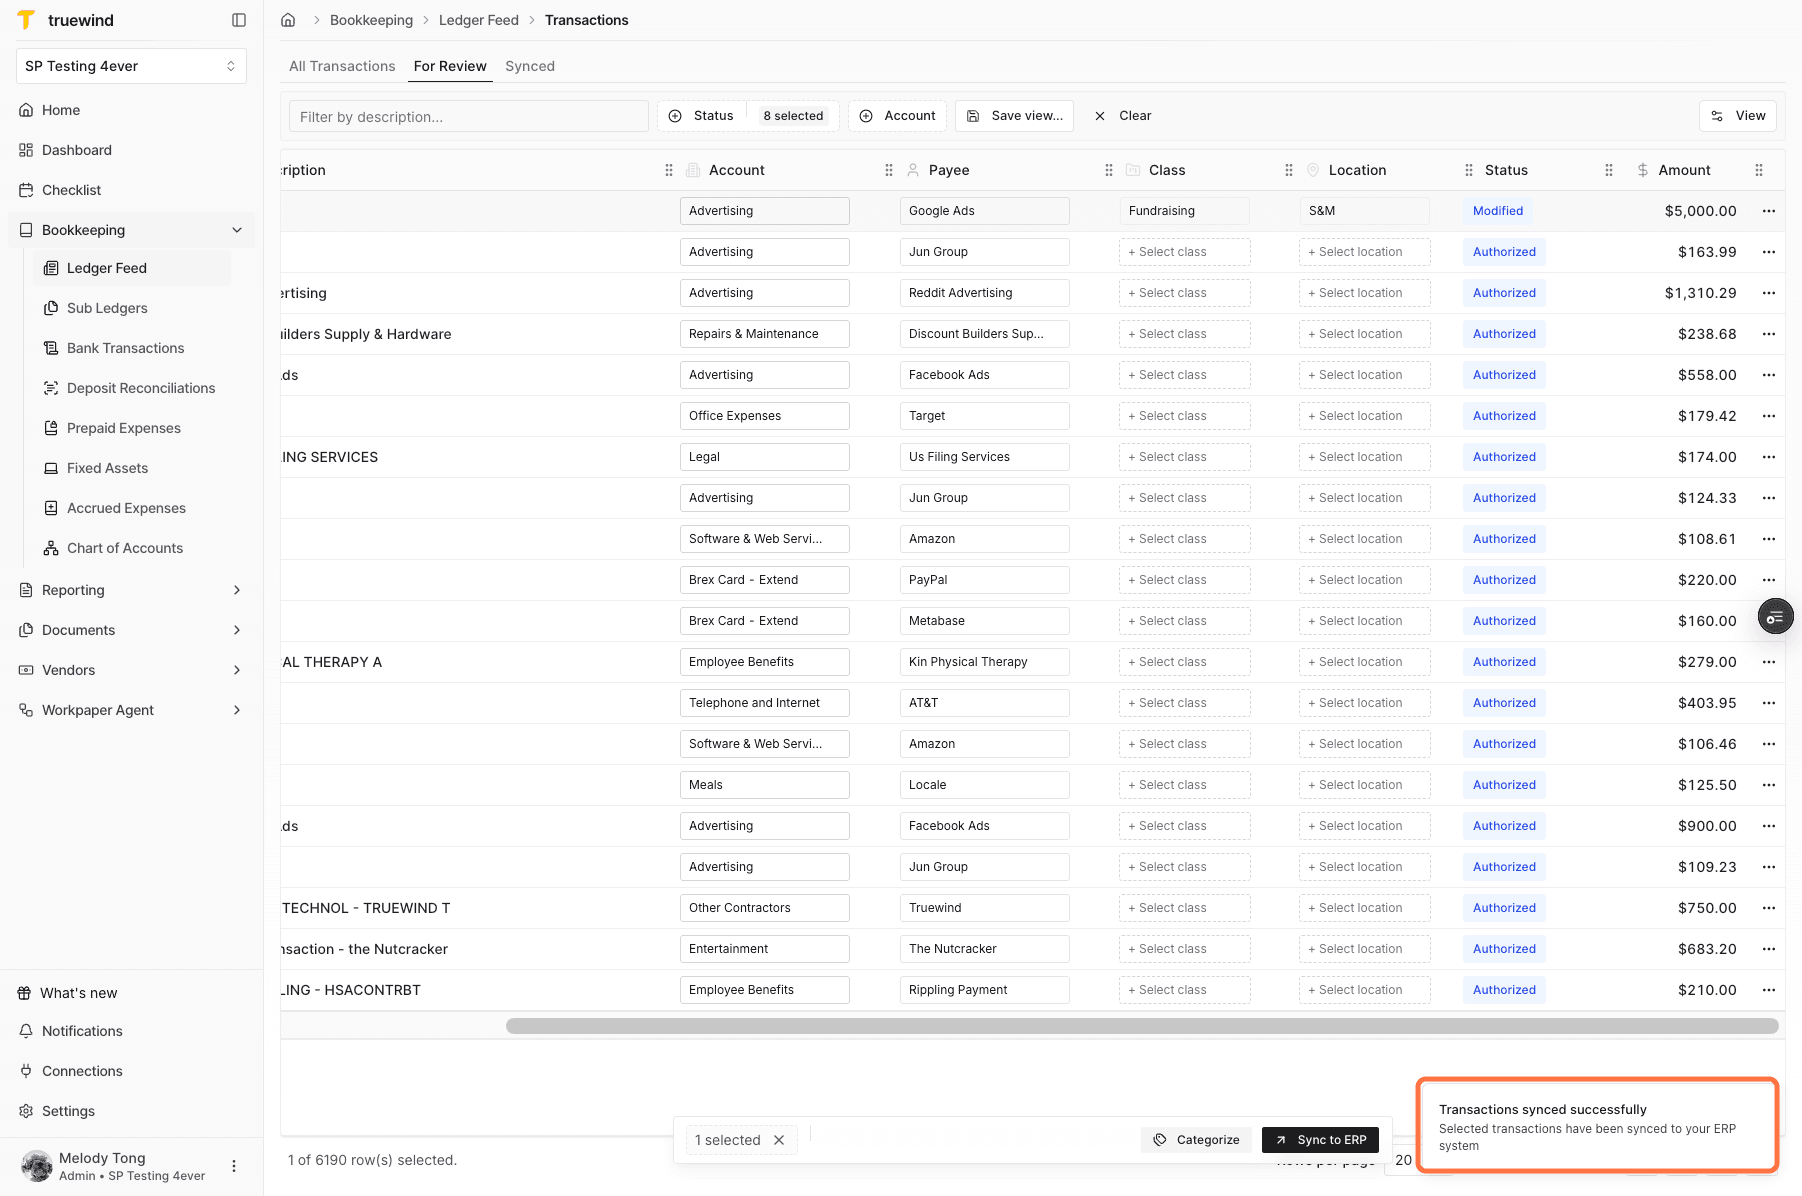The width and height of the screenshot is (1802, 1196).
Task: Open row actions for the $5,000.00 transaction
Action: tap(1769, 211)
